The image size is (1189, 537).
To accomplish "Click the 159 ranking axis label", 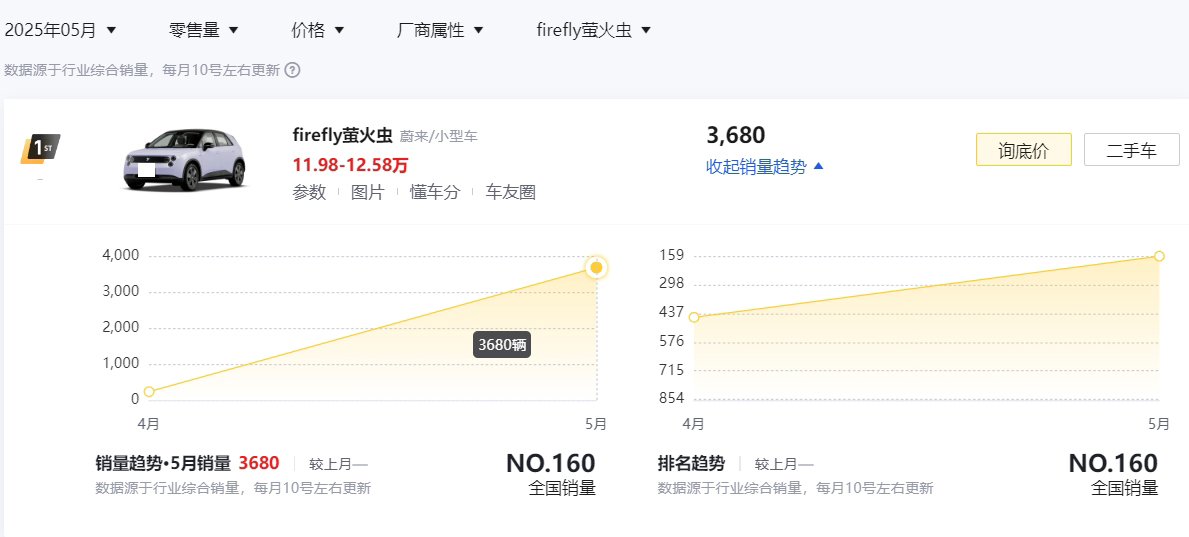I will click(x=673, y=255).
